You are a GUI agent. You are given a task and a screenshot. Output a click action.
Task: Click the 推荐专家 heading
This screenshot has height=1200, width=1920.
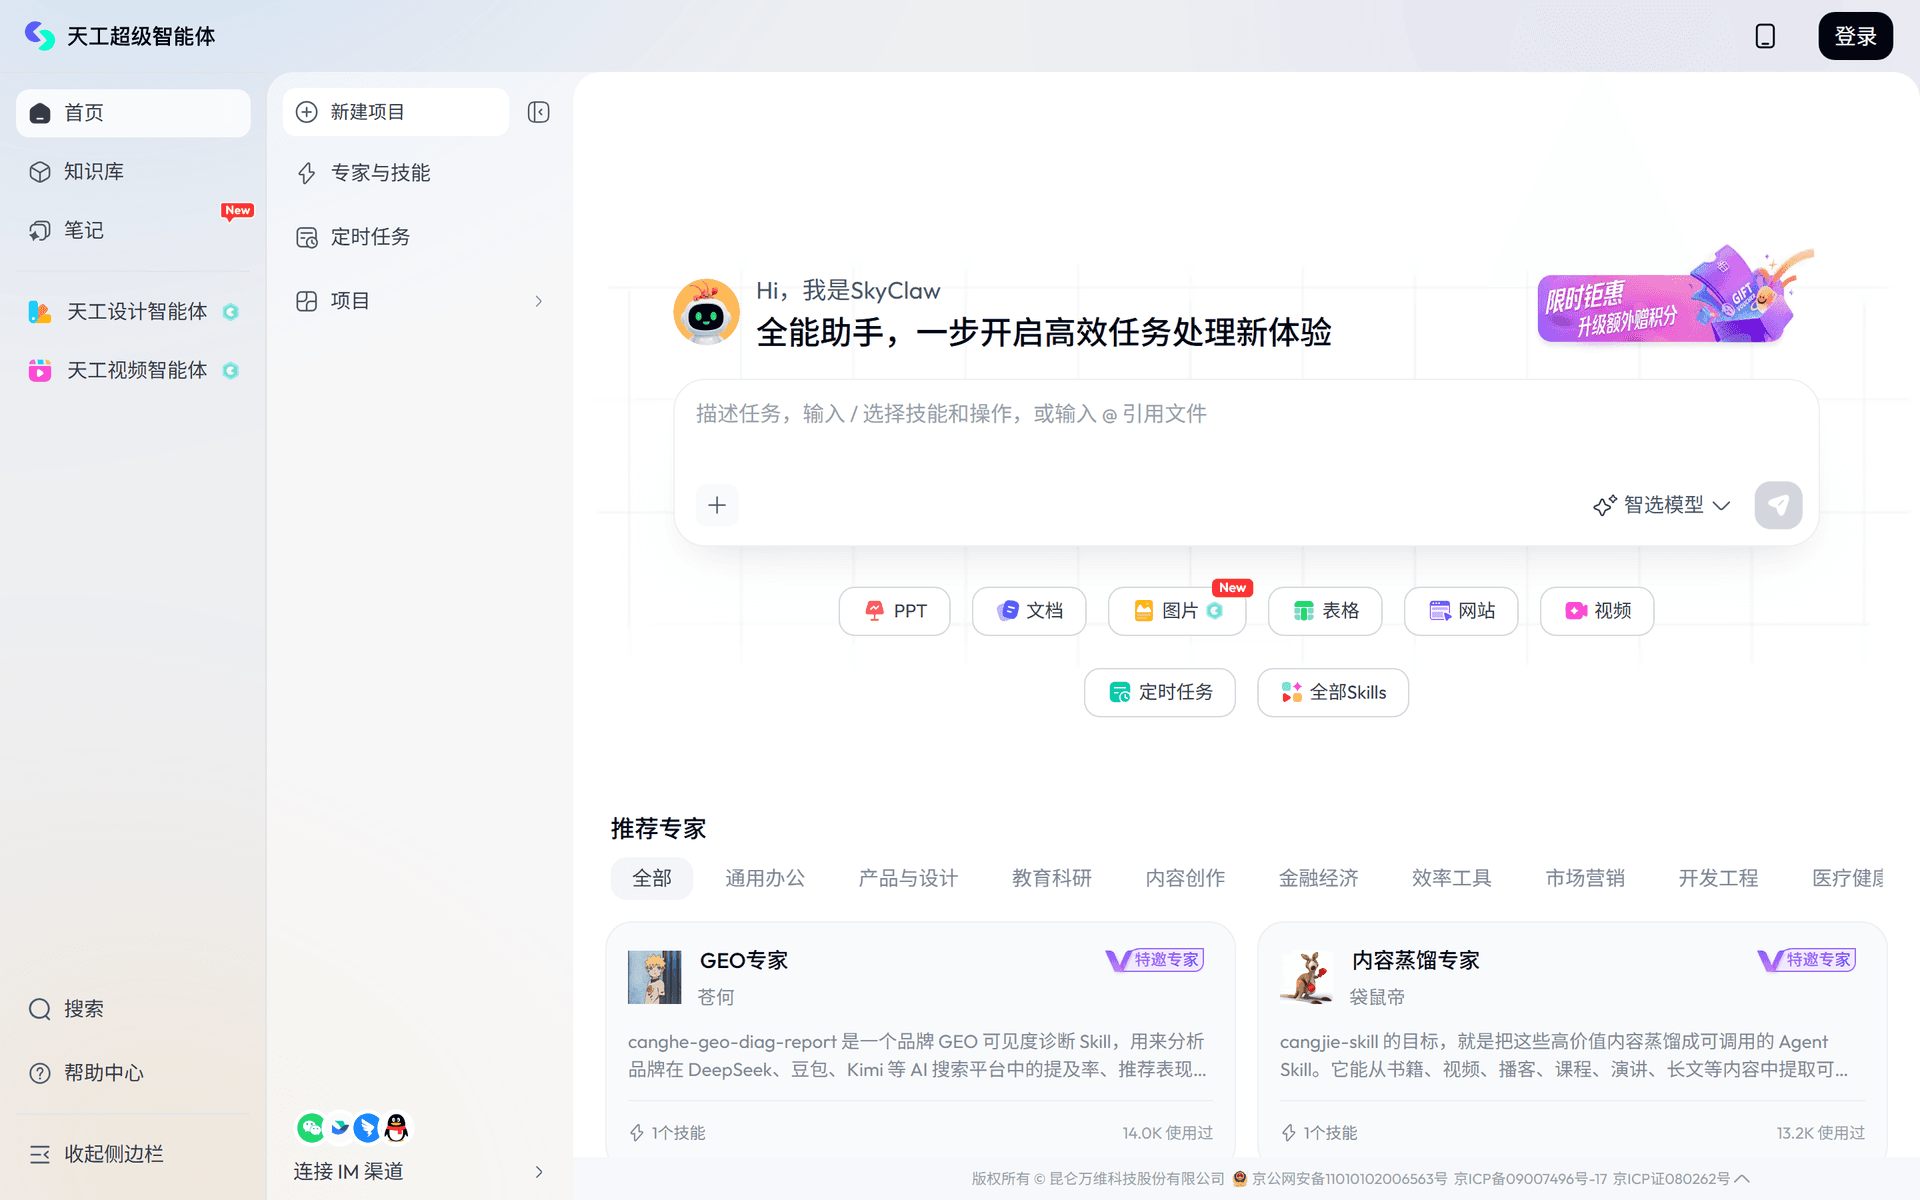click(x=658, y=829)
